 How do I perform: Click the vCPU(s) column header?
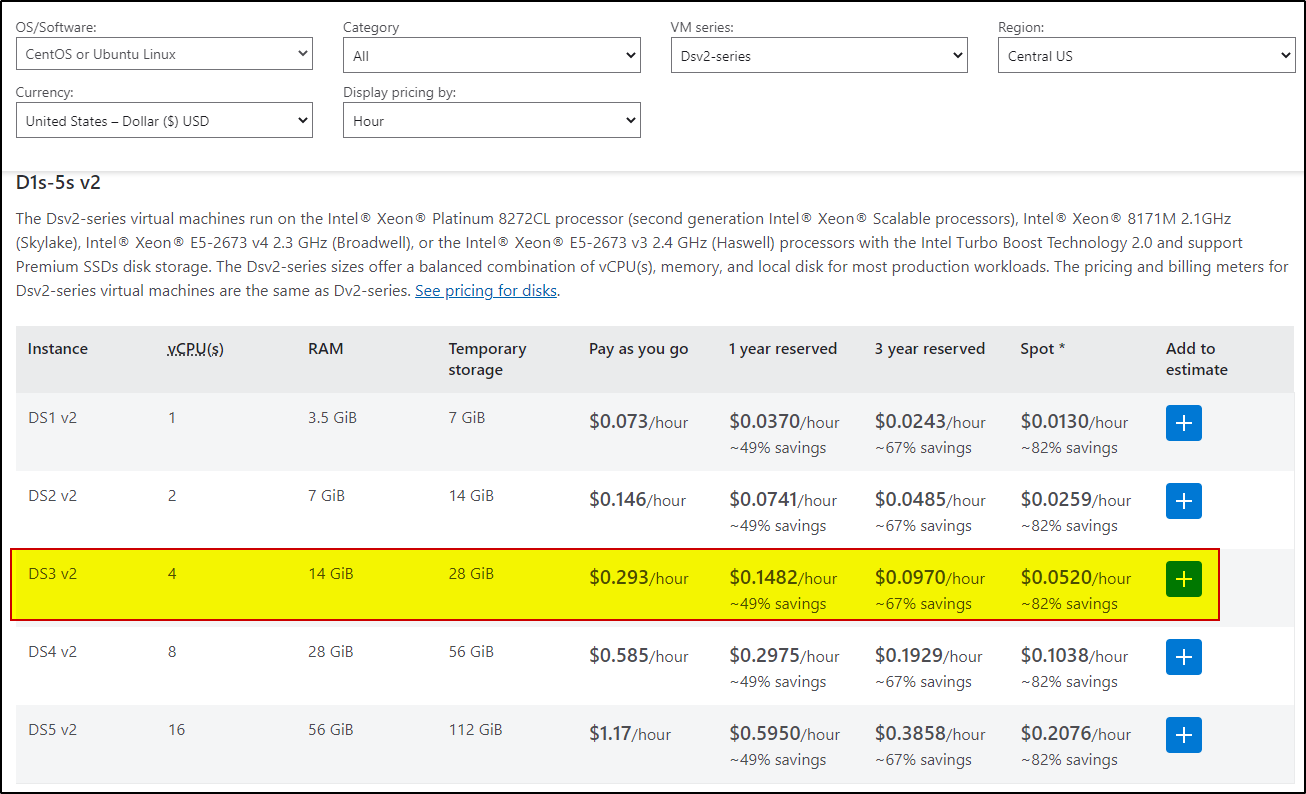[x=196, y=349]
